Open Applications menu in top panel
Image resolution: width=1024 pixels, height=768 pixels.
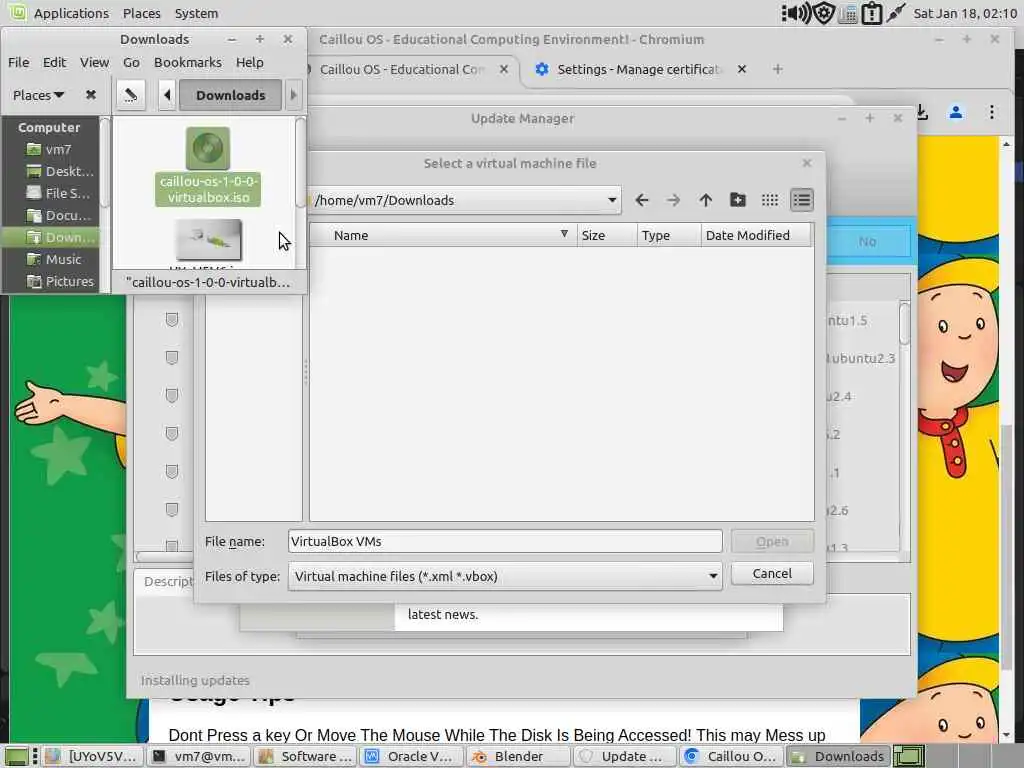71,13
